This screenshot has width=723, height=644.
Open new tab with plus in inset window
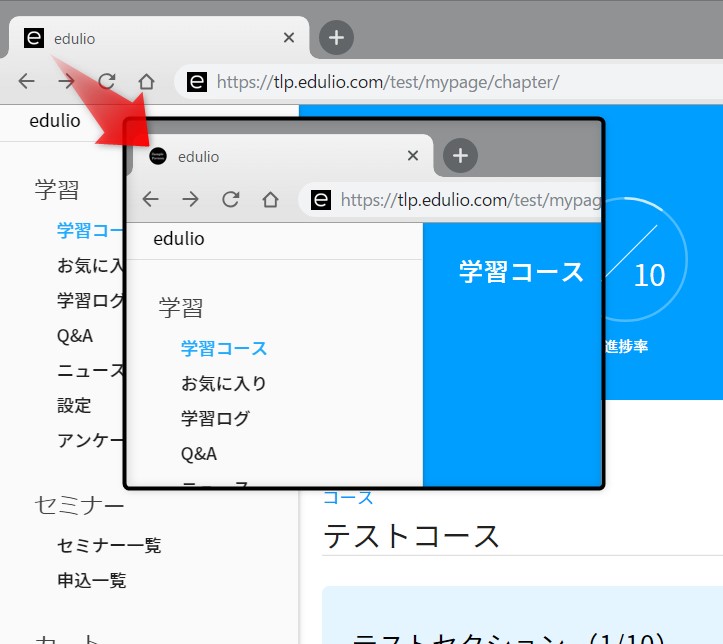460,155
